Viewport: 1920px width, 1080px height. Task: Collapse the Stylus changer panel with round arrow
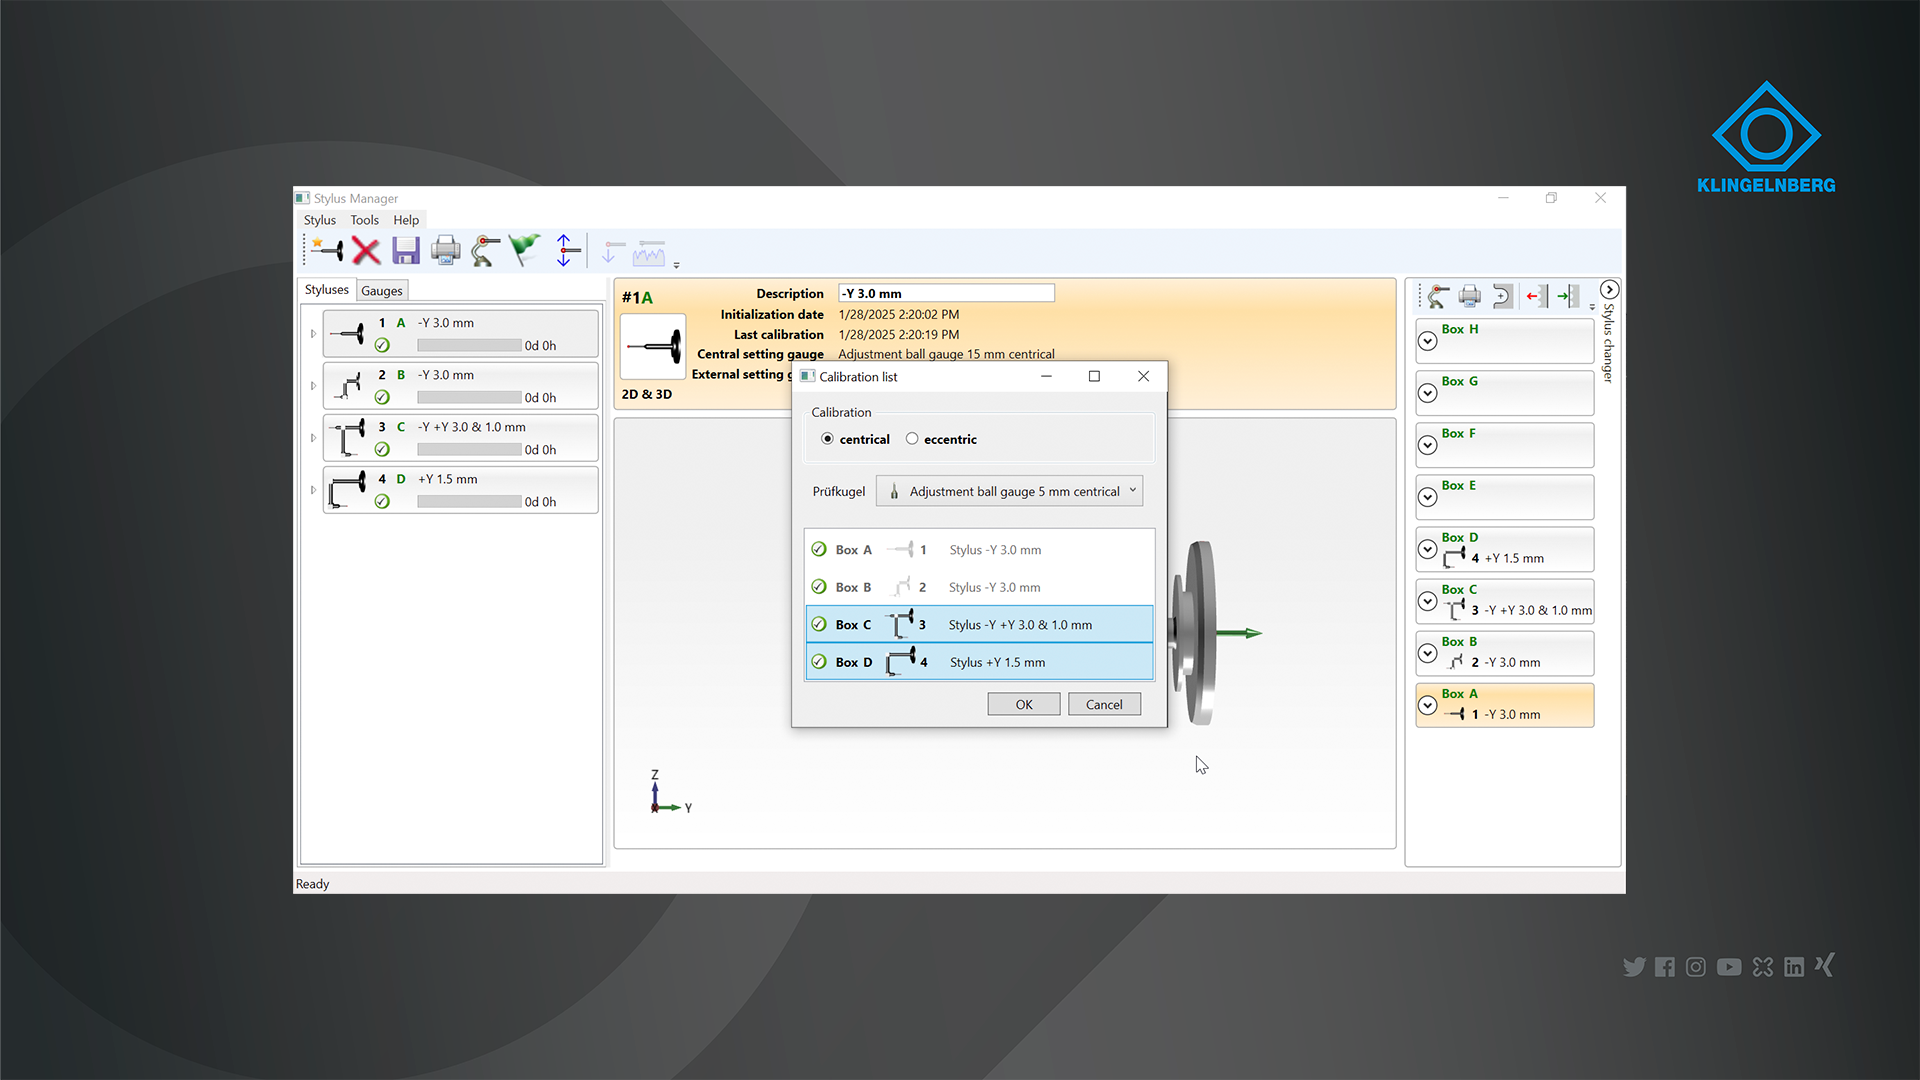(1609, 290)
